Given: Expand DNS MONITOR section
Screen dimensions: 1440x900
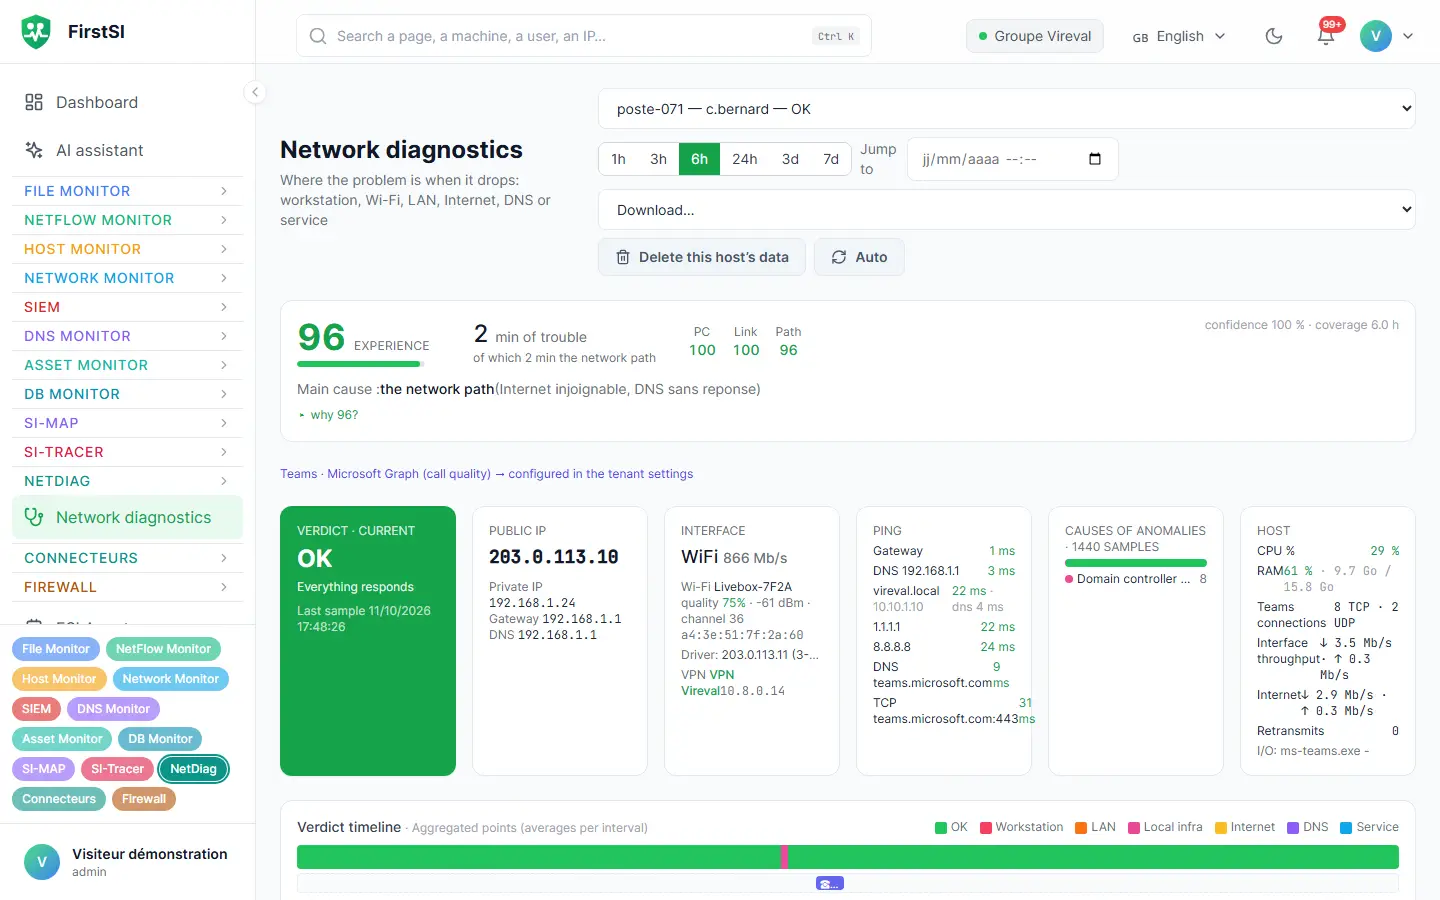Looking at the screenshot, I should (127, 336).
